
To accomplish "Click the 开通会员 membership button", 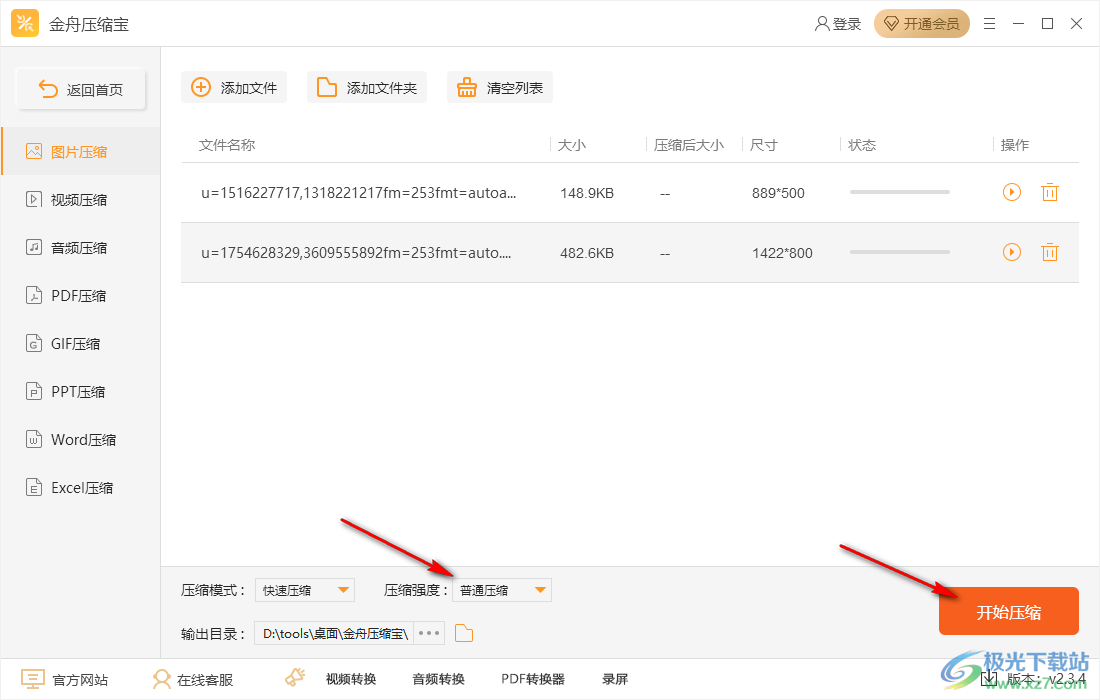I will click(921, 24).
